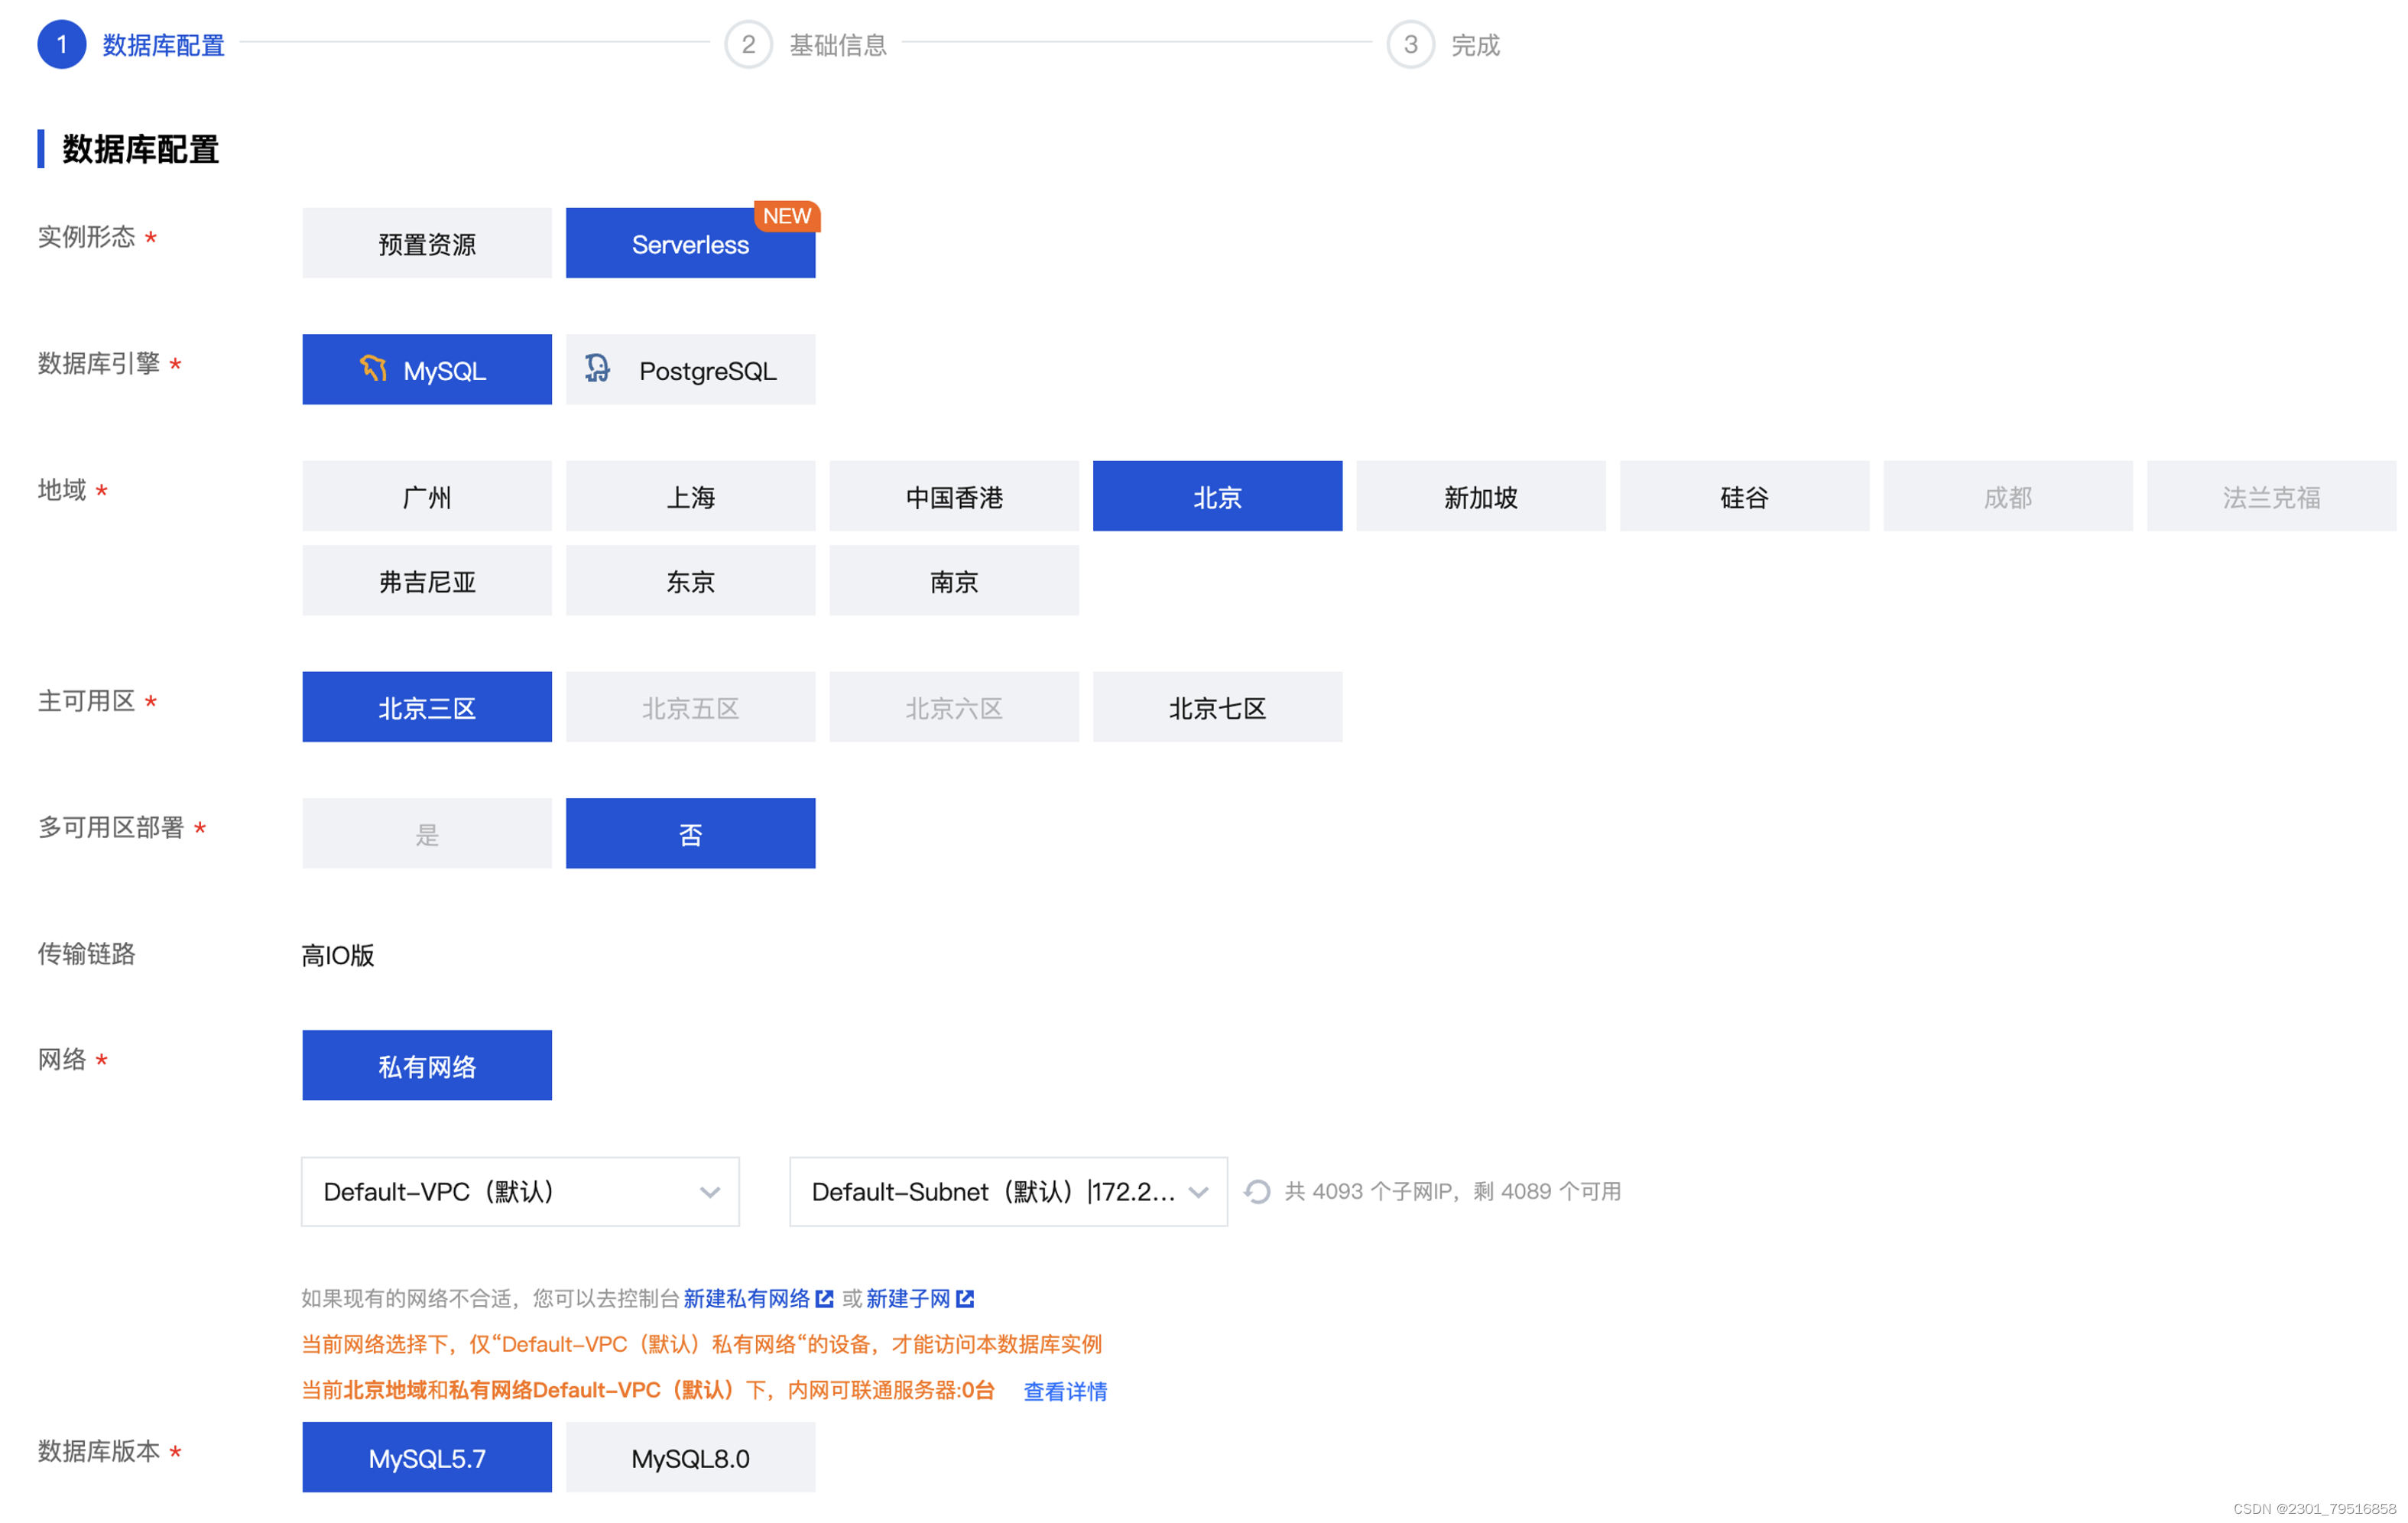Viewport: 2408px width, 1523px height.
Task: Choose 北京七区 availability zone
Action: [1217, 707]
